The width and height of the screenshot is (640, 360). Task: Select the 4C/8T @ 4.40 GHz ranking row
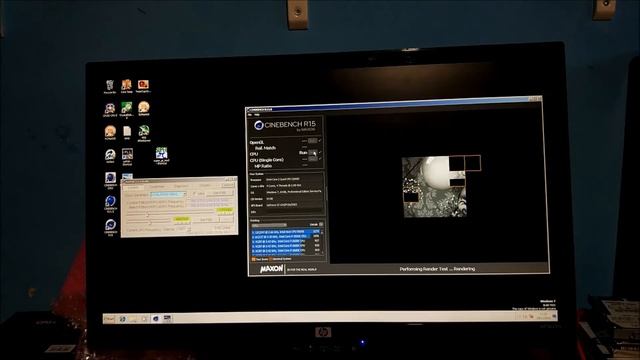[285, 241]
